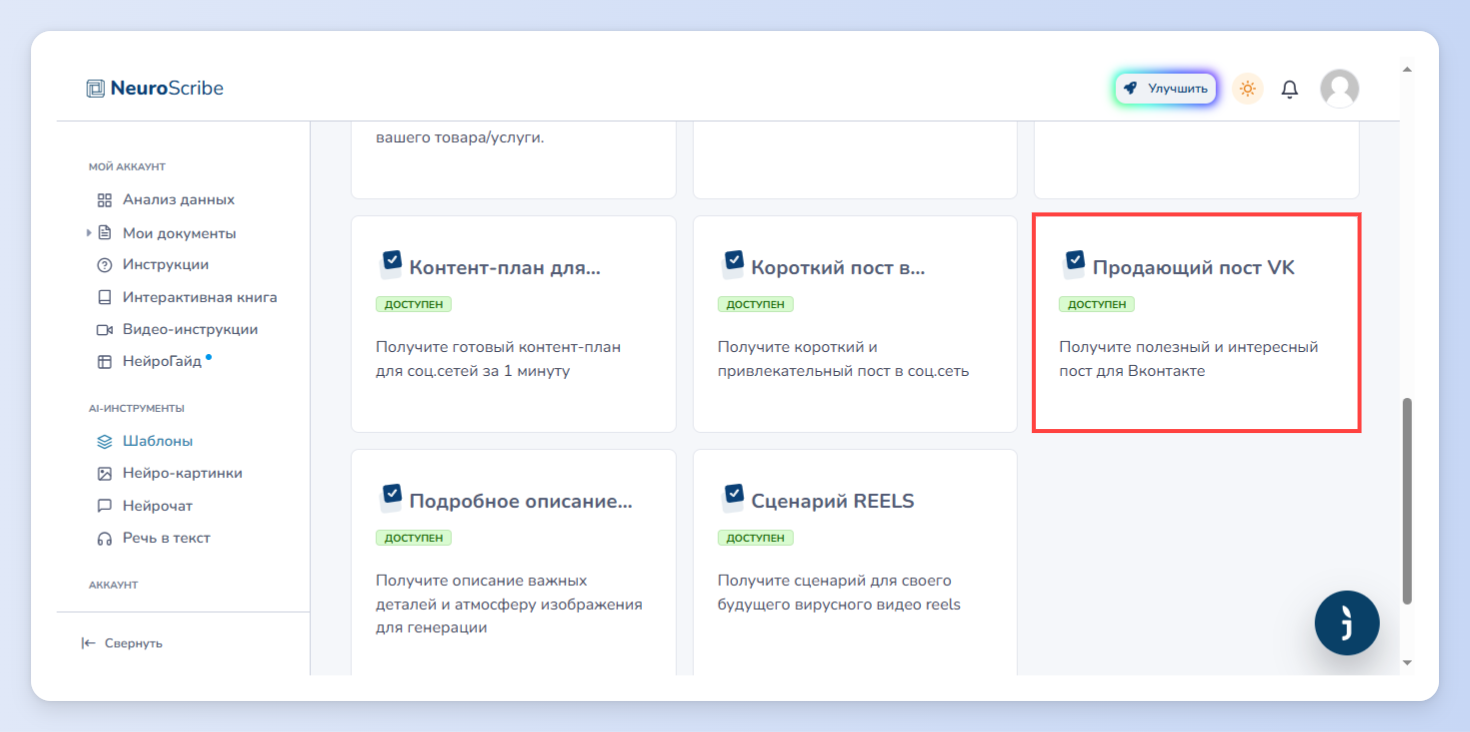Click text 'Получите короткий и привлекательный пост'
The height and width of the screenshot is (732, 1470).
(843, 359)
